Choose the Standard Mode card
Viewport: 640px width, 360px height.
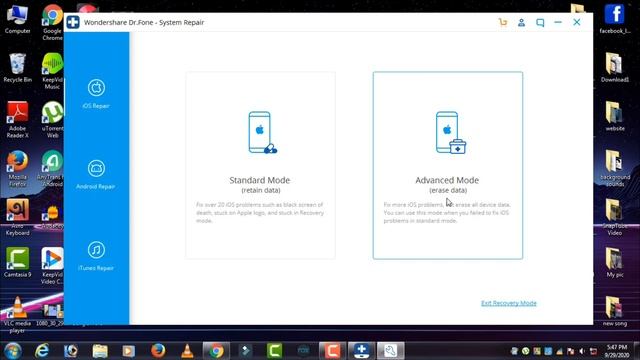point(260,165)
